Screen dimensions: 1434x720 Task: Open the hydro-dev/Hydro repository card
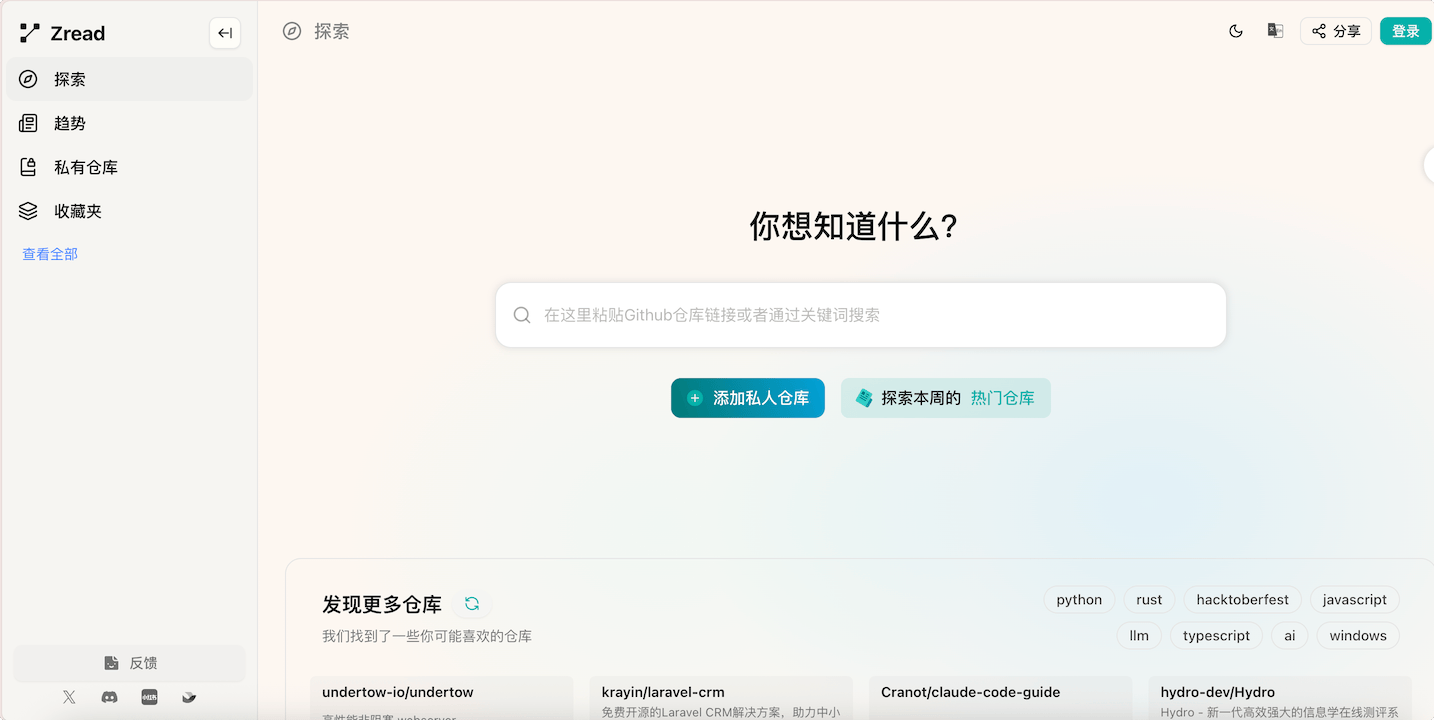coord(1280,698)
